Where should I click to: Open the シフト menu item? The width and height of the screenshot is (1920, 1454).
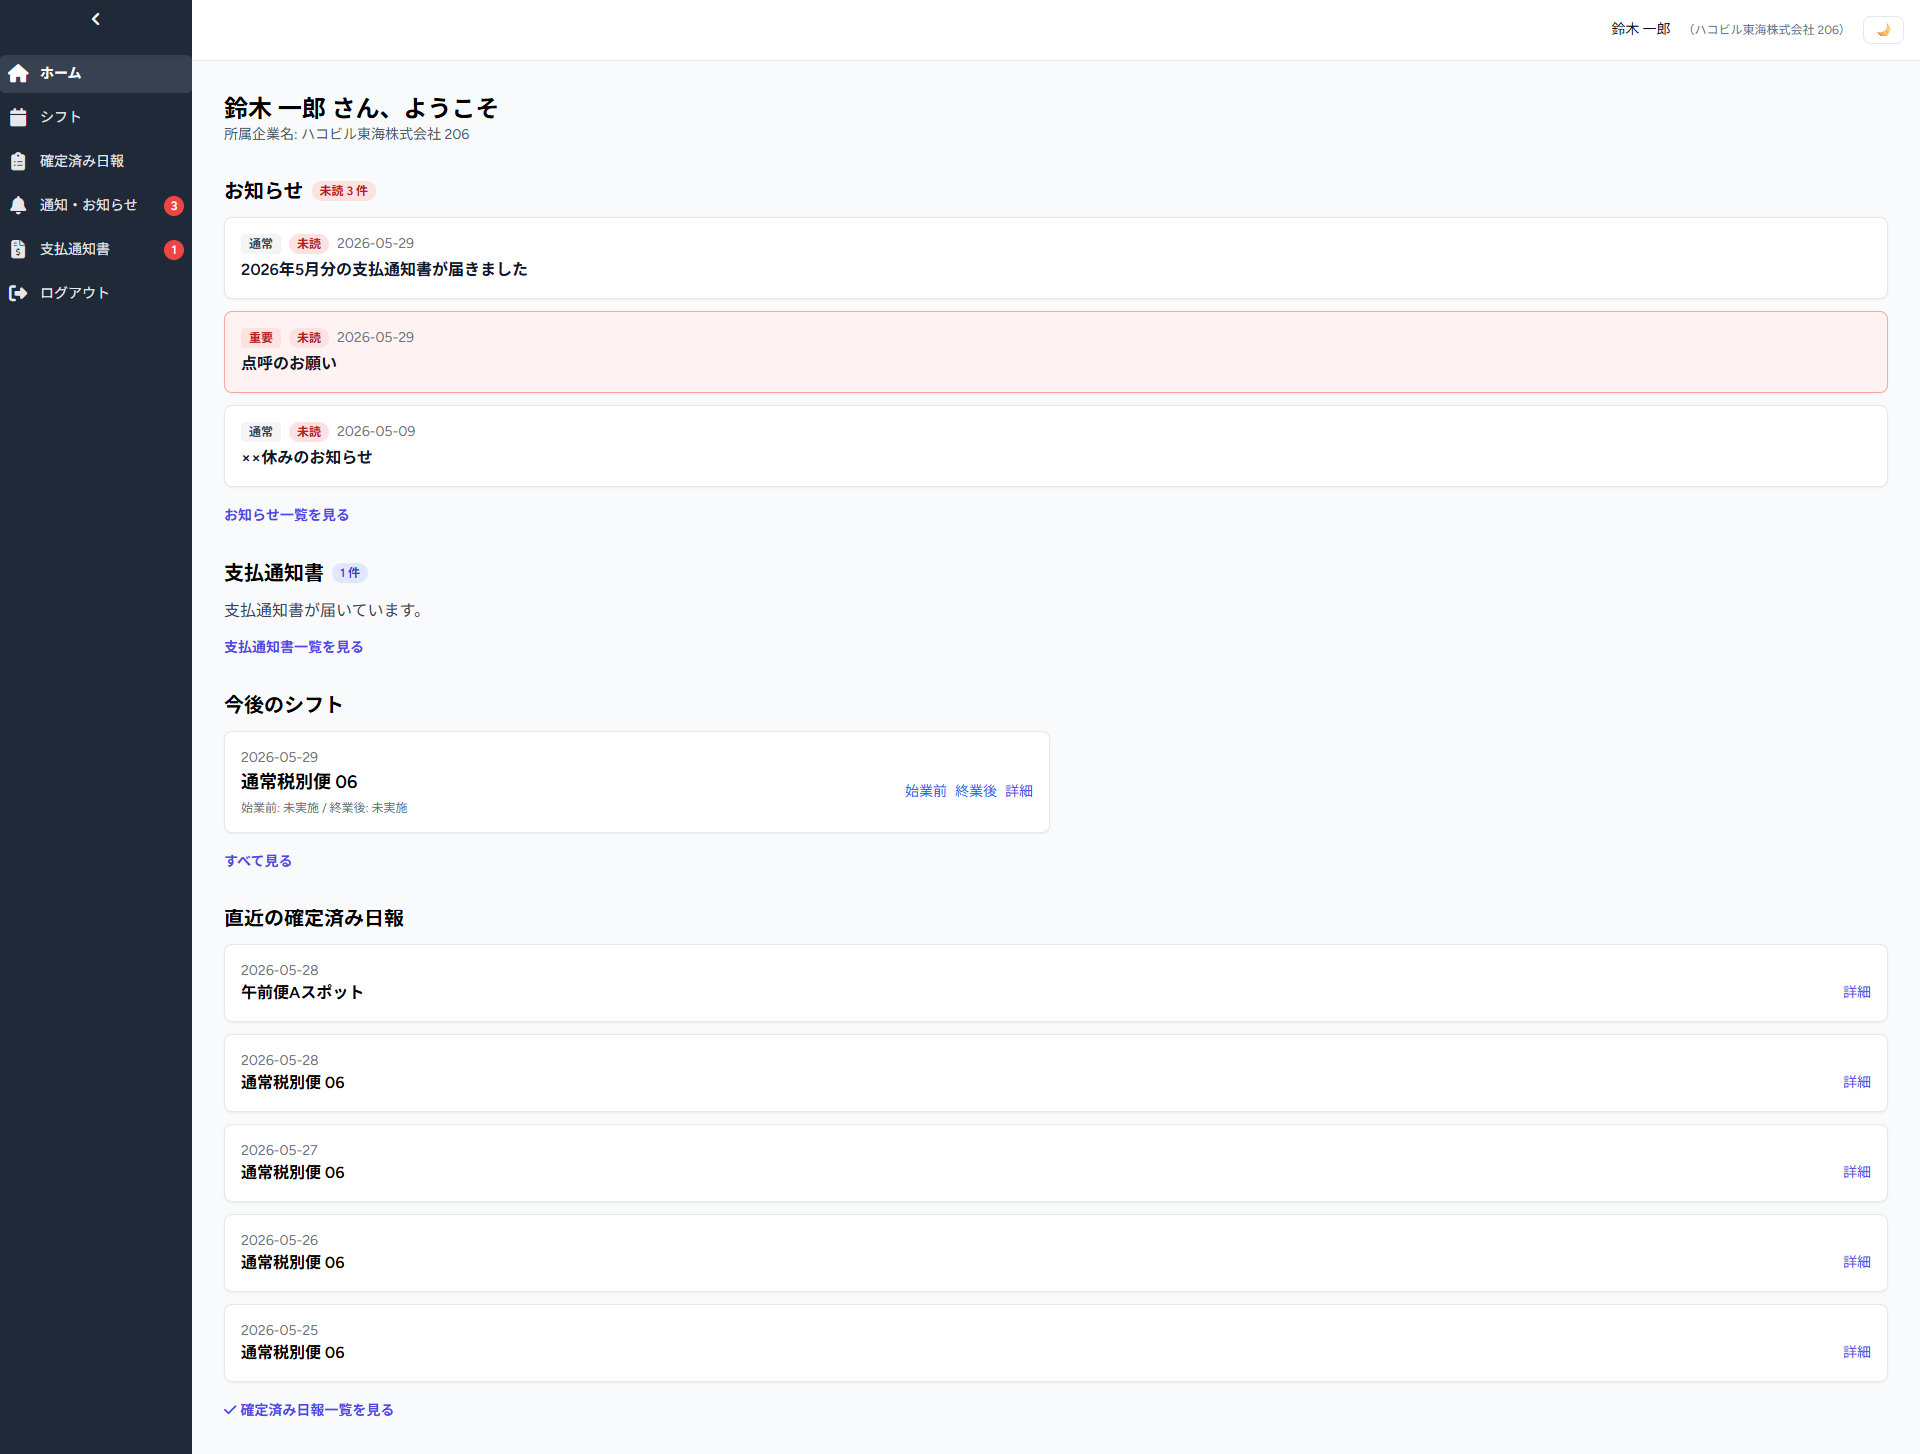click(96, 117)
